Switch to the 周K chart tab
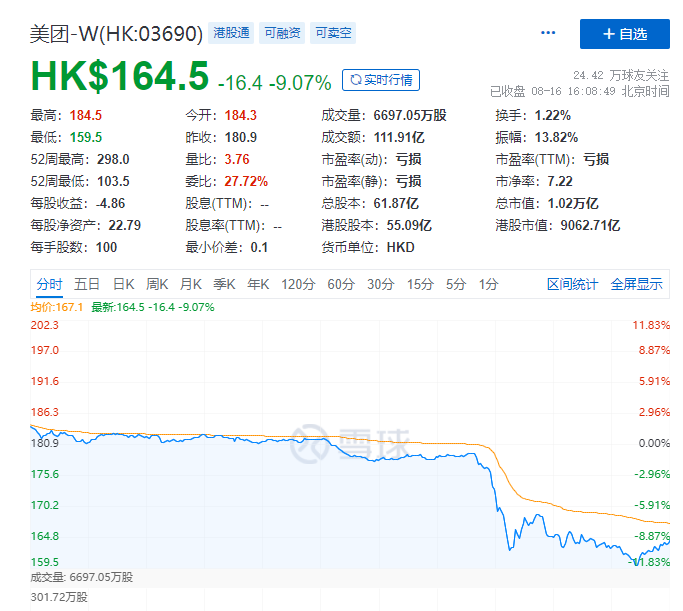The width and height of the screenshot is (683, 611). pos(157,284)
